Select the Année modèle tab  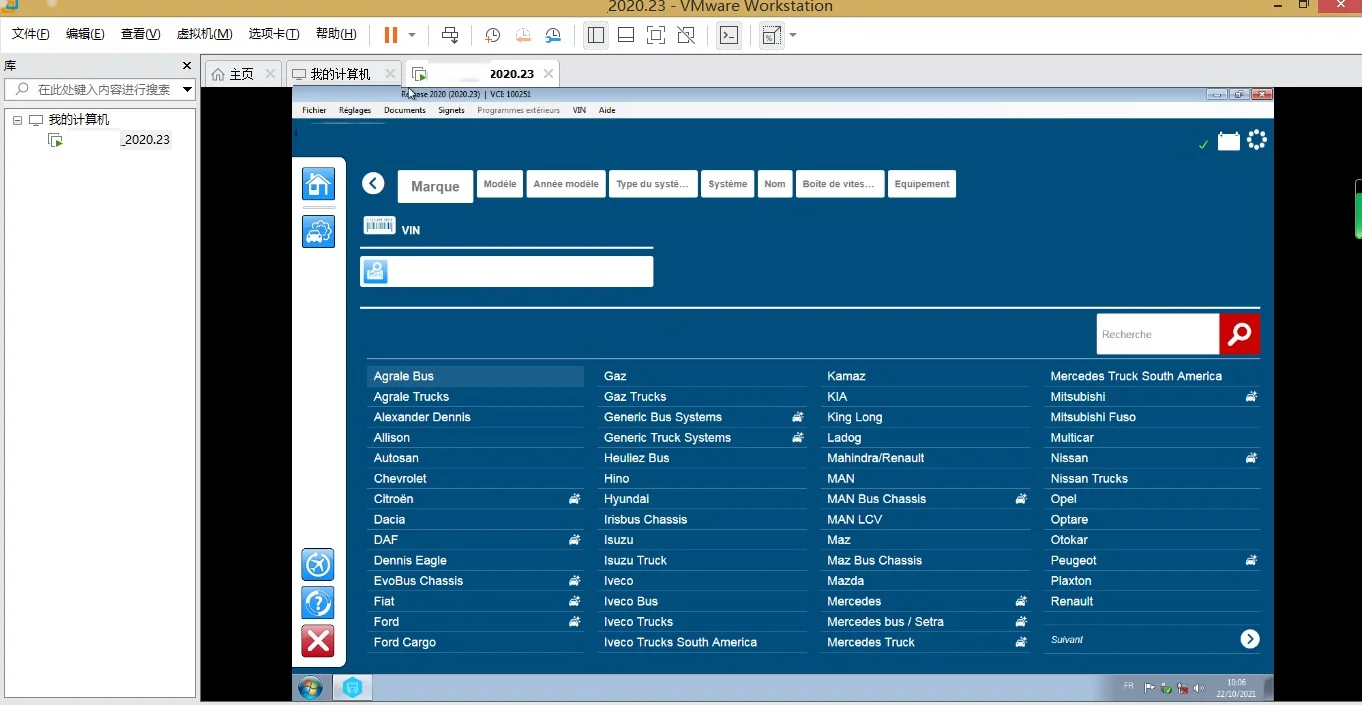(566, 184)
